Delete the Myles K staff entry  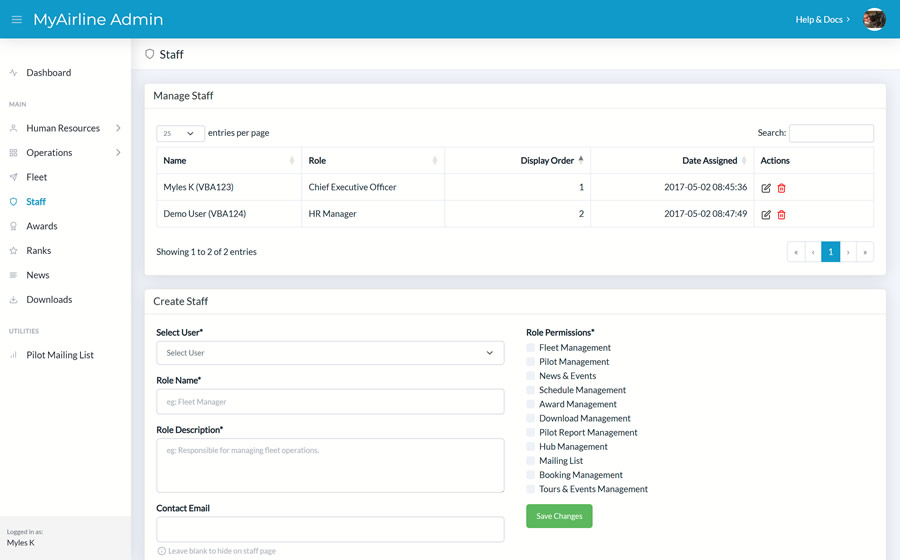point(781,188)
